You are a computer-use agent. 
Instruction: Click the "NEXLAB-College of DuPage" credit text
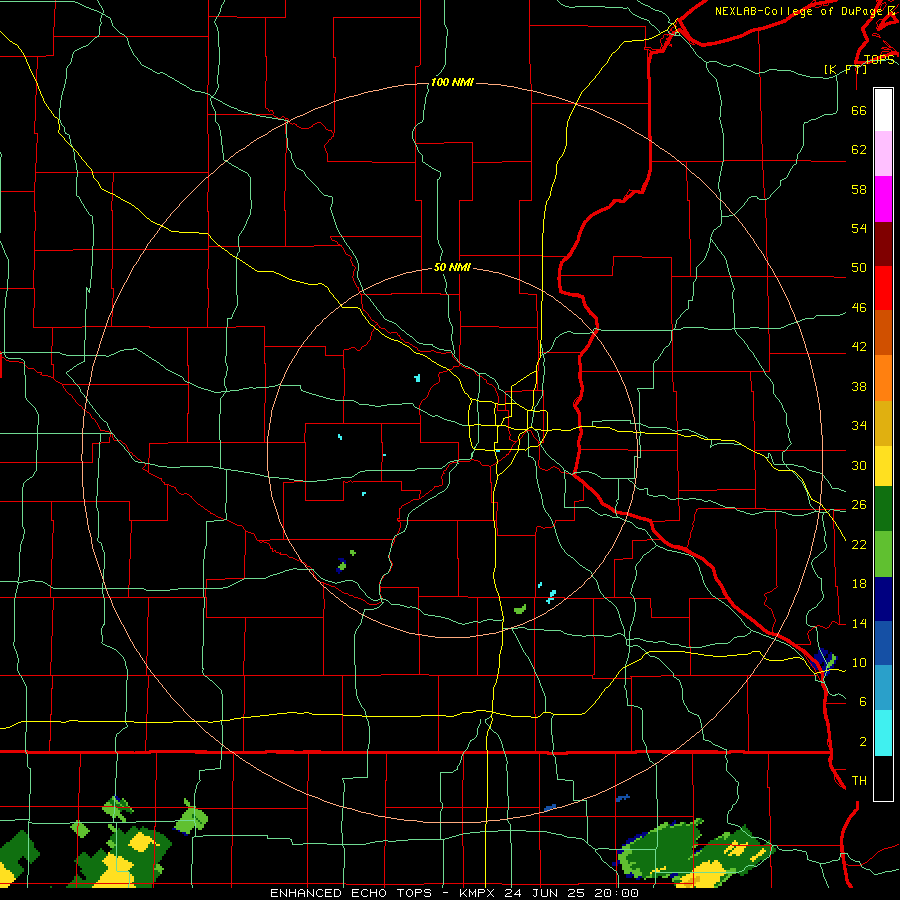(x=798, y=11)
